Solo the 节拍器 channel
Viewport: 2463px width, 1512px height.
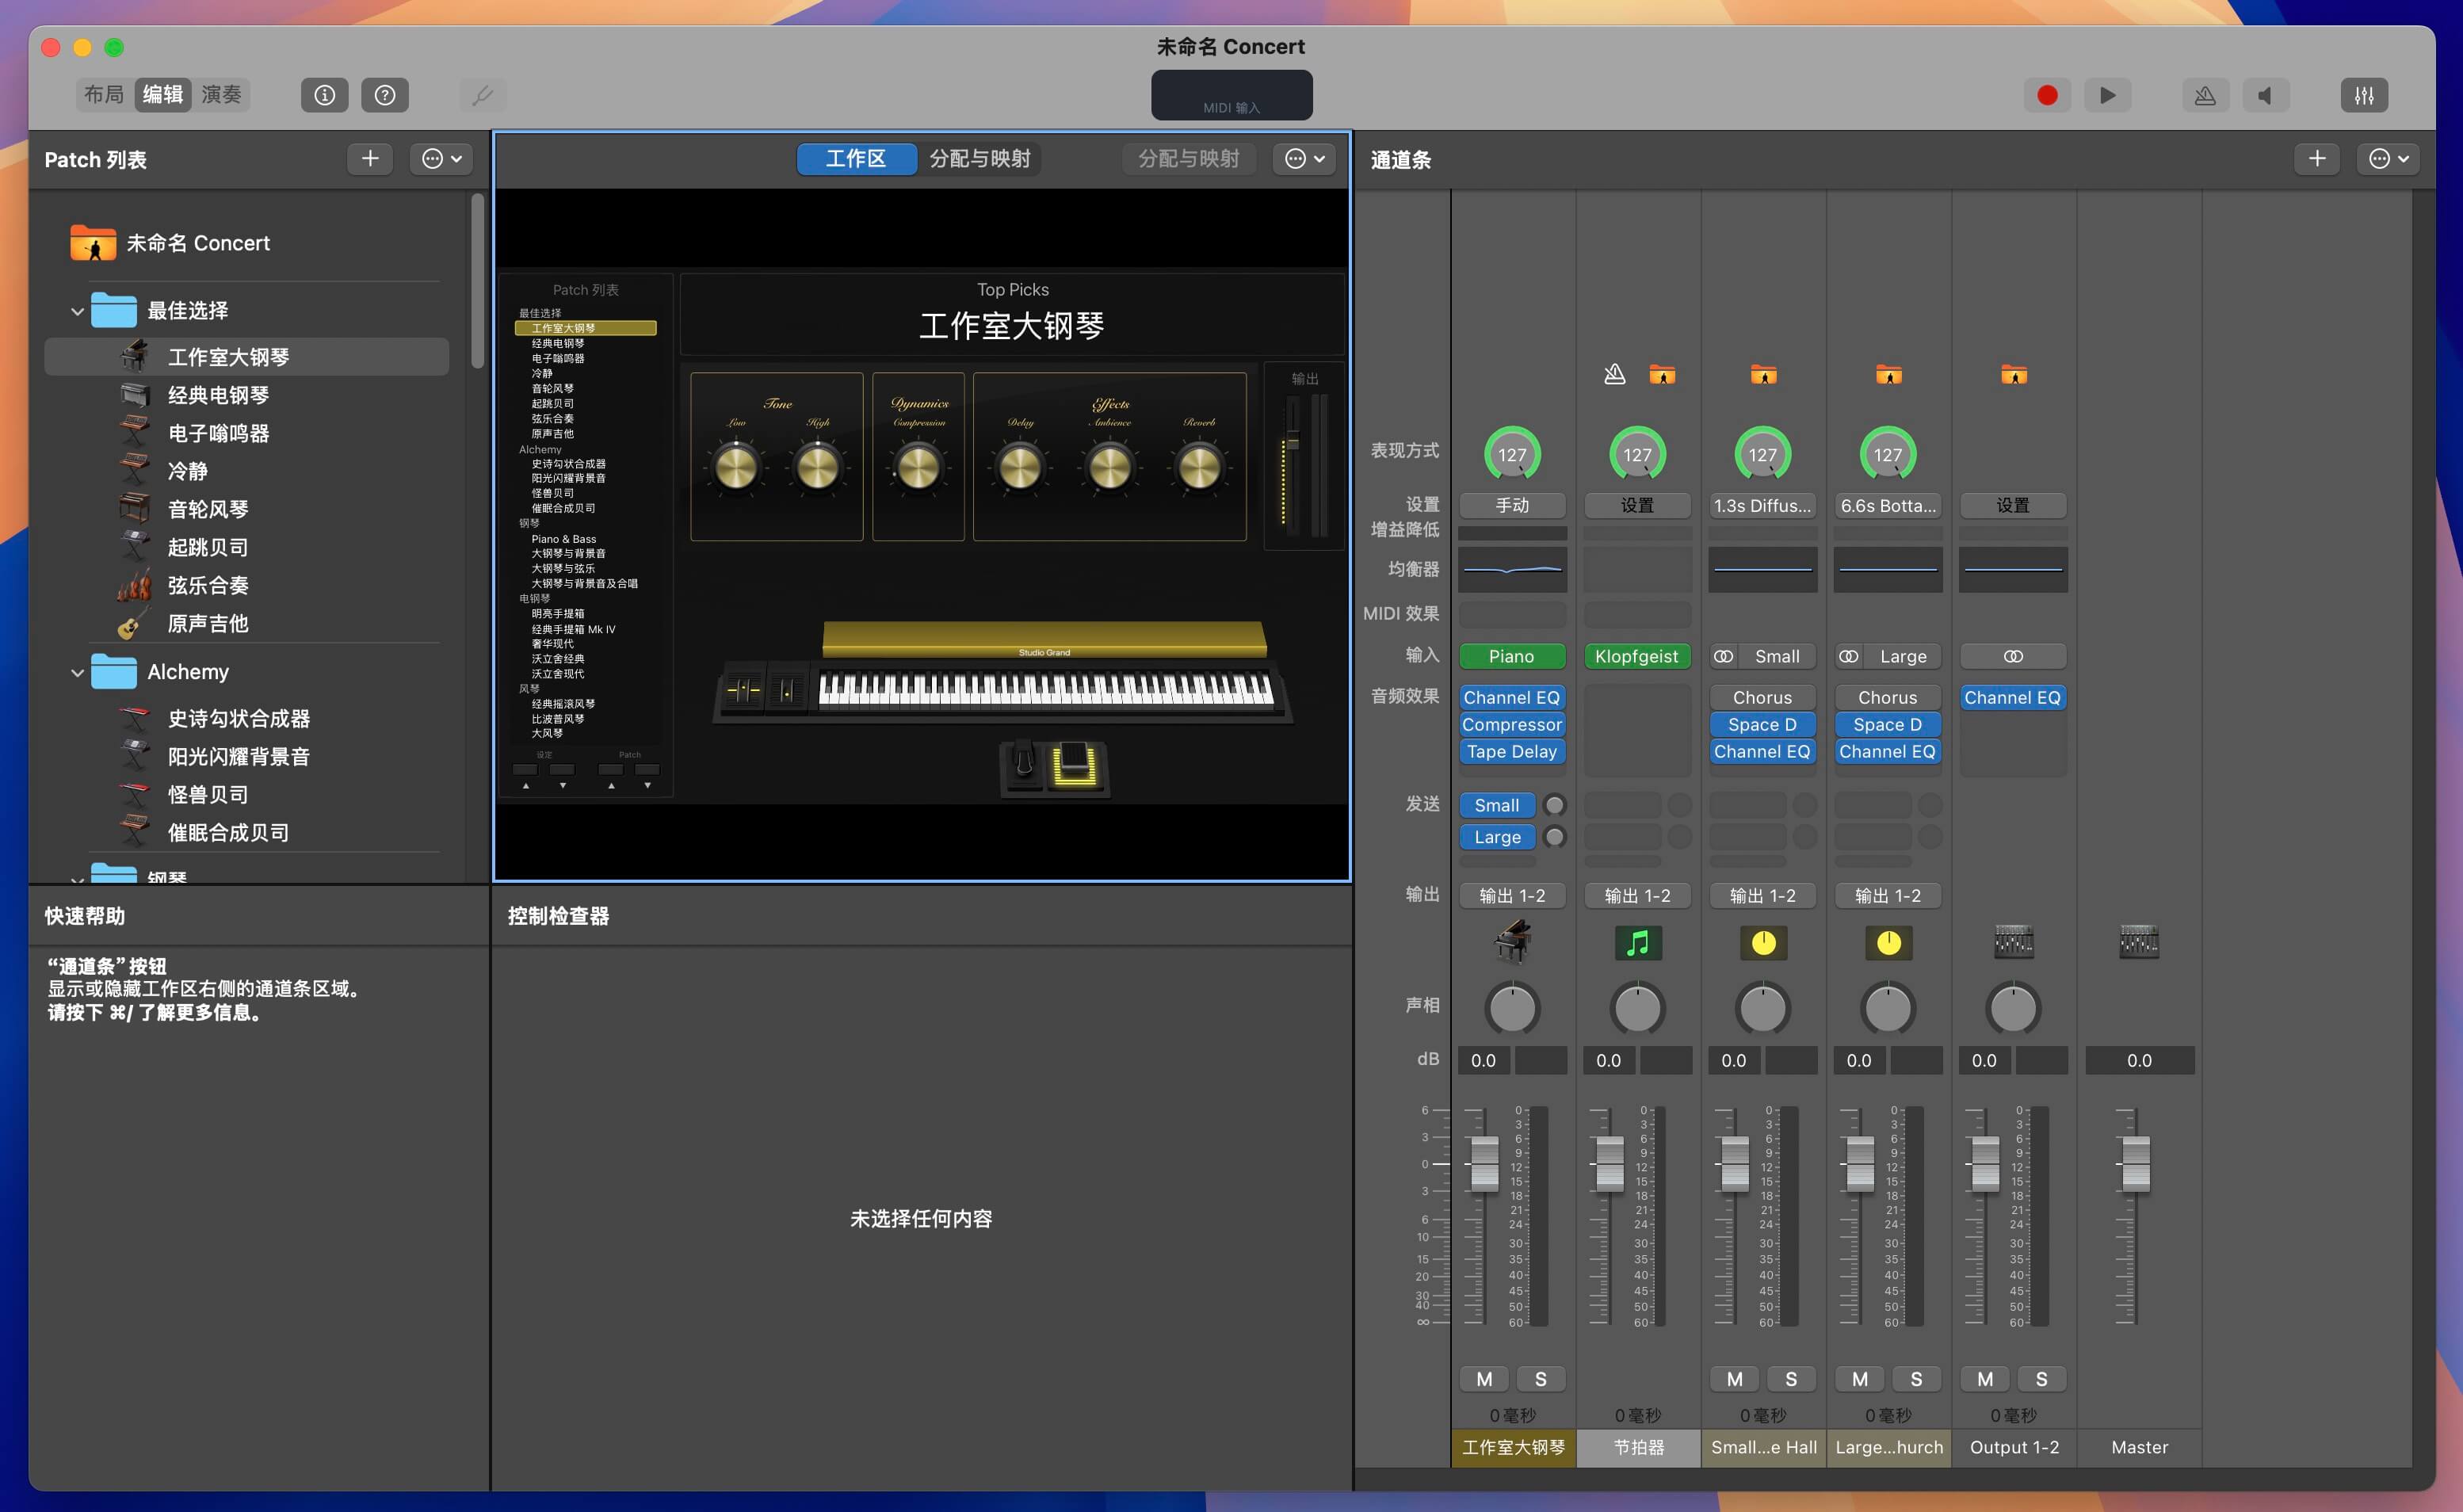[1666, 1378]
